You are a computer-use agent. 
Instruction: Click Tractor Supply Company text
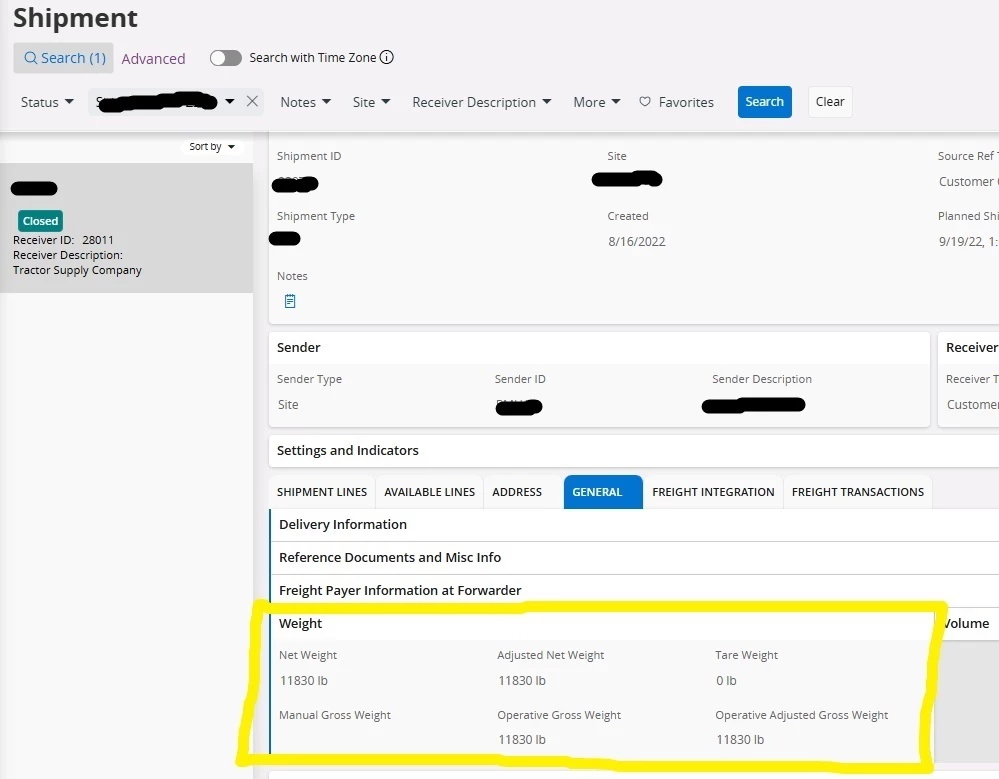77,270
